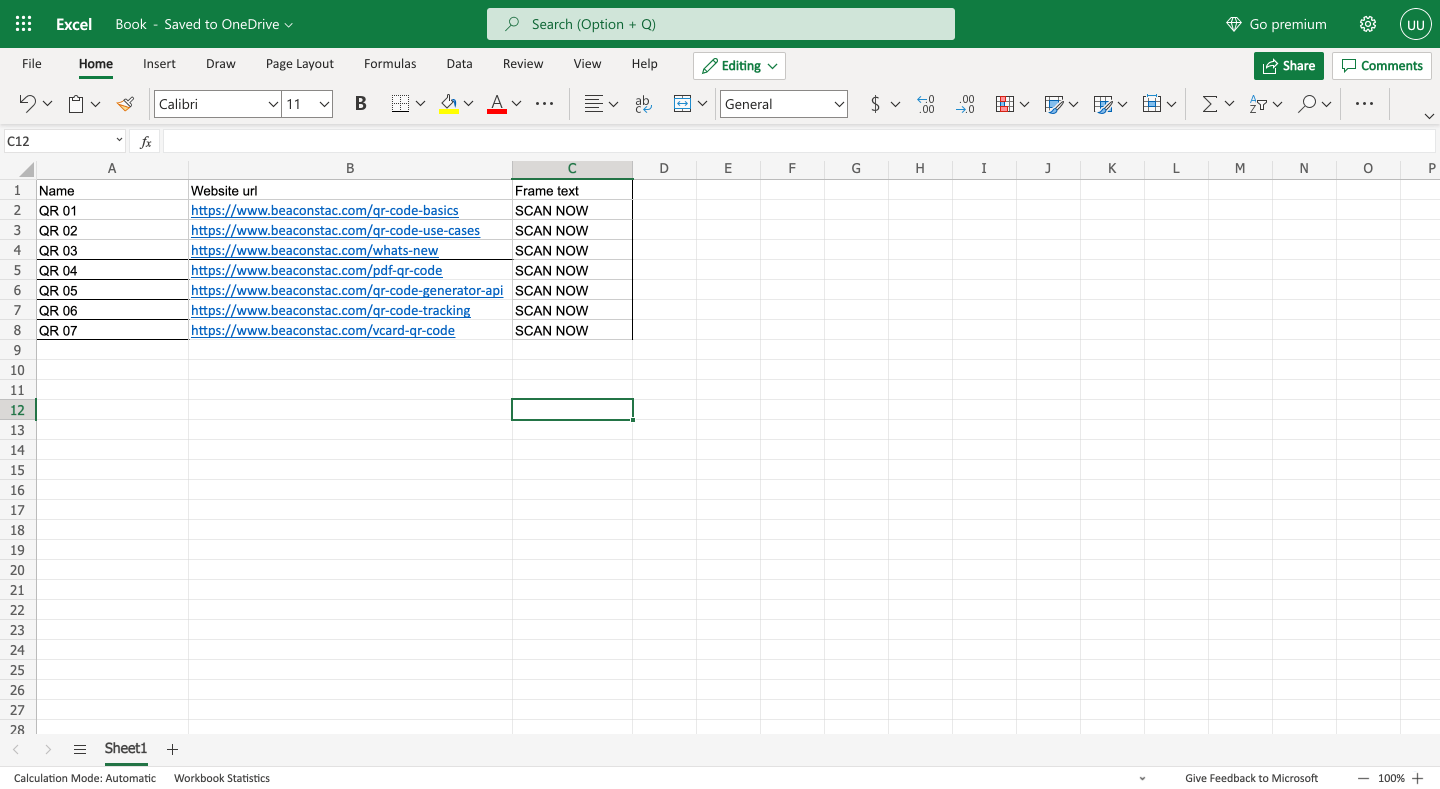1440x789 pixels.
Task: Click the Share button
Action: pos(1288,65)
